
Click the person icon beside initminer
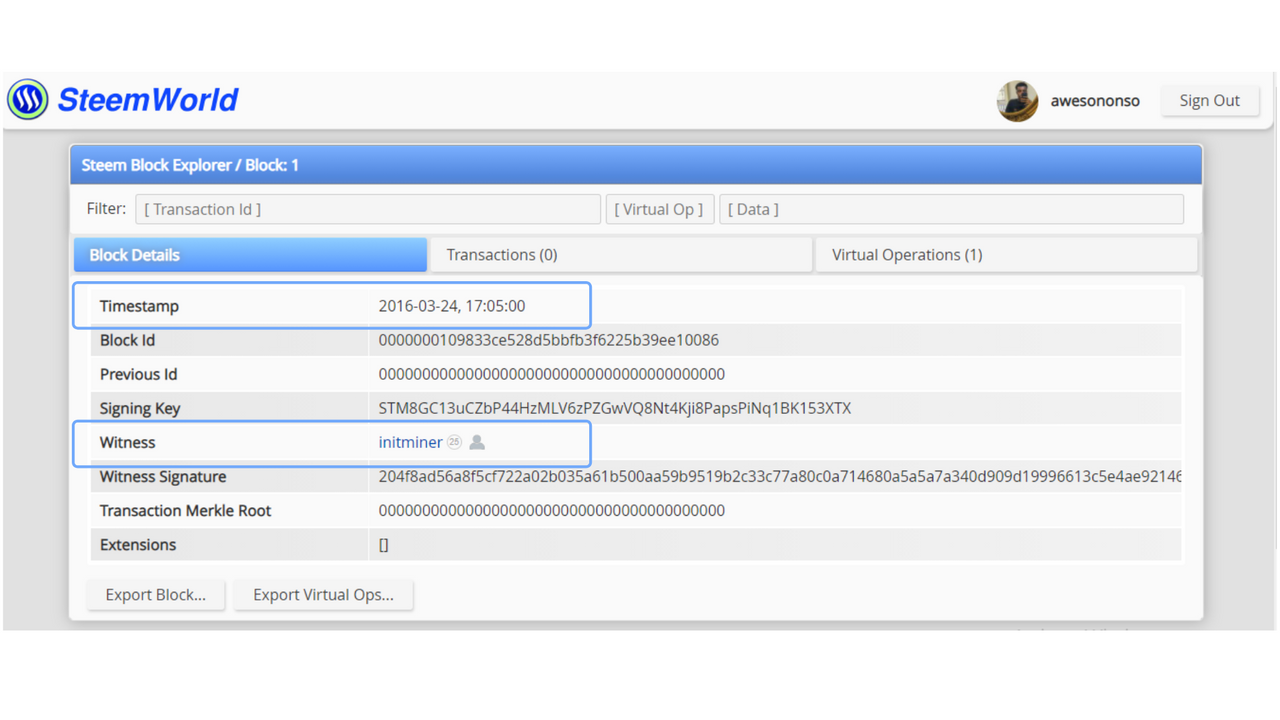[x=477, y=442]
